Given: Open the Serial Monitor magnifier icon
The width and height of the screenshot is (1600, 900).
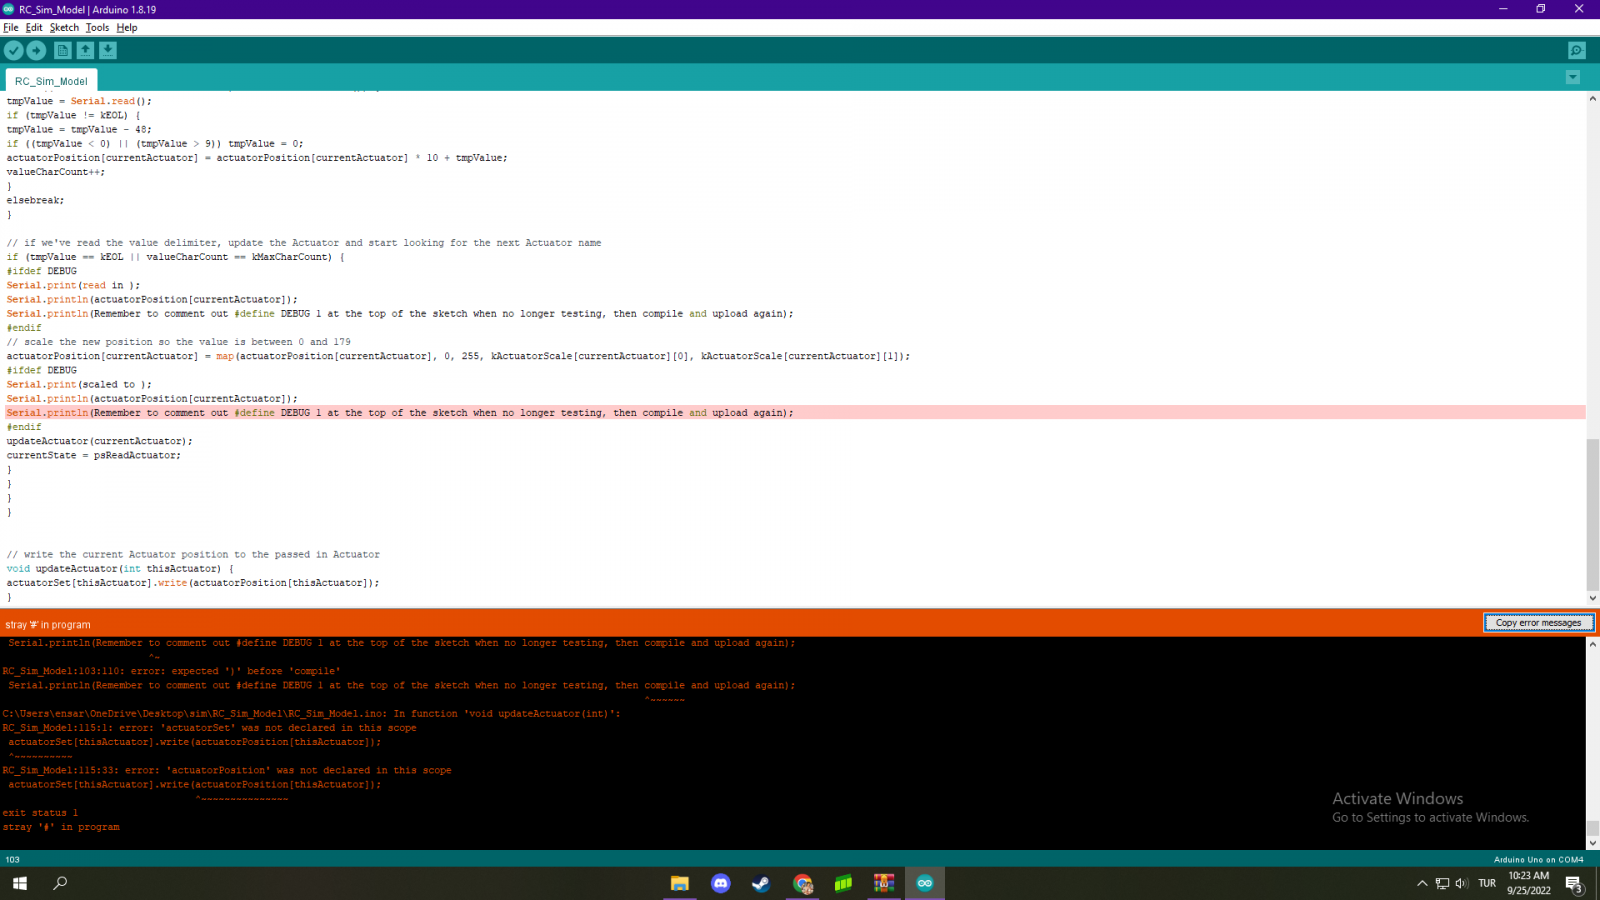Looking at the screenshot, I should coord(1577,51).
